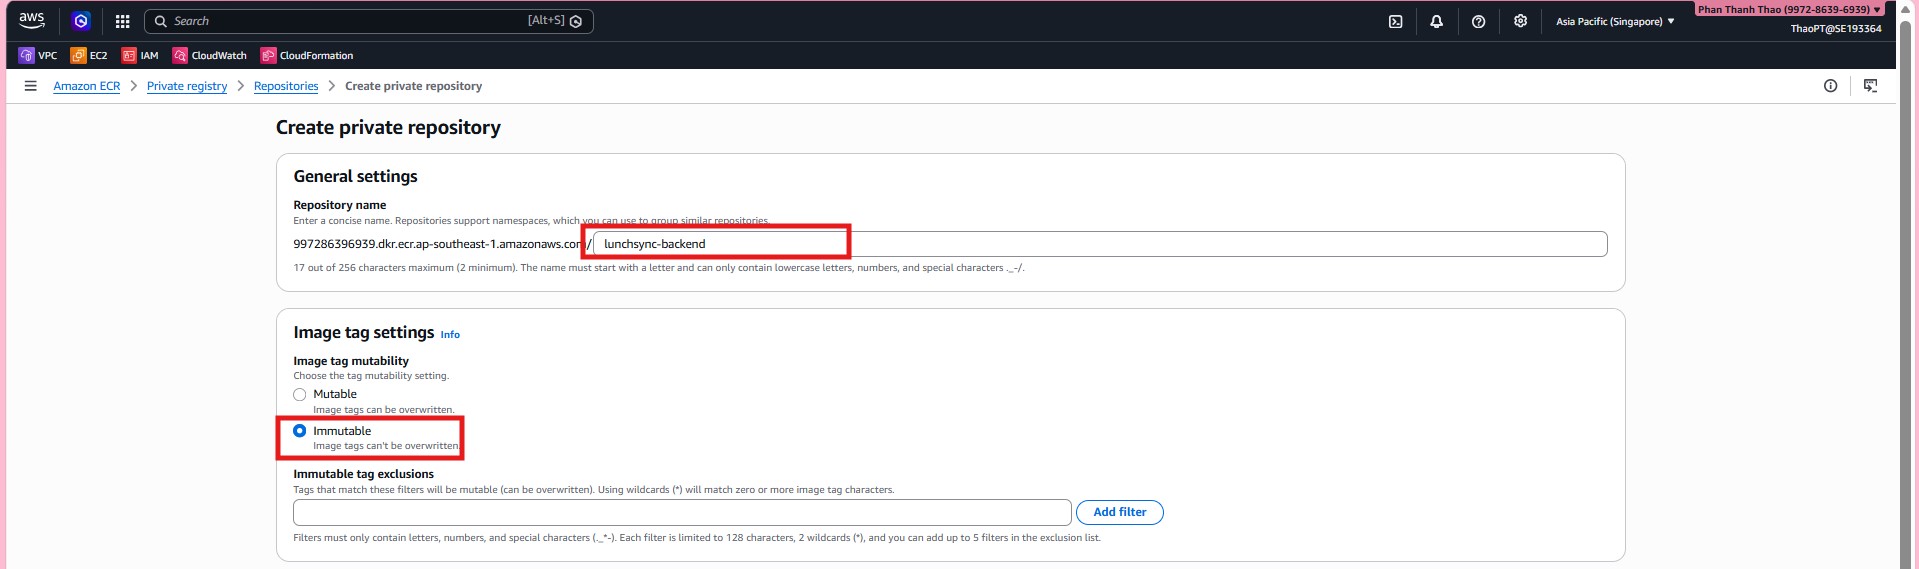Select the Immutable radio button

300,431
